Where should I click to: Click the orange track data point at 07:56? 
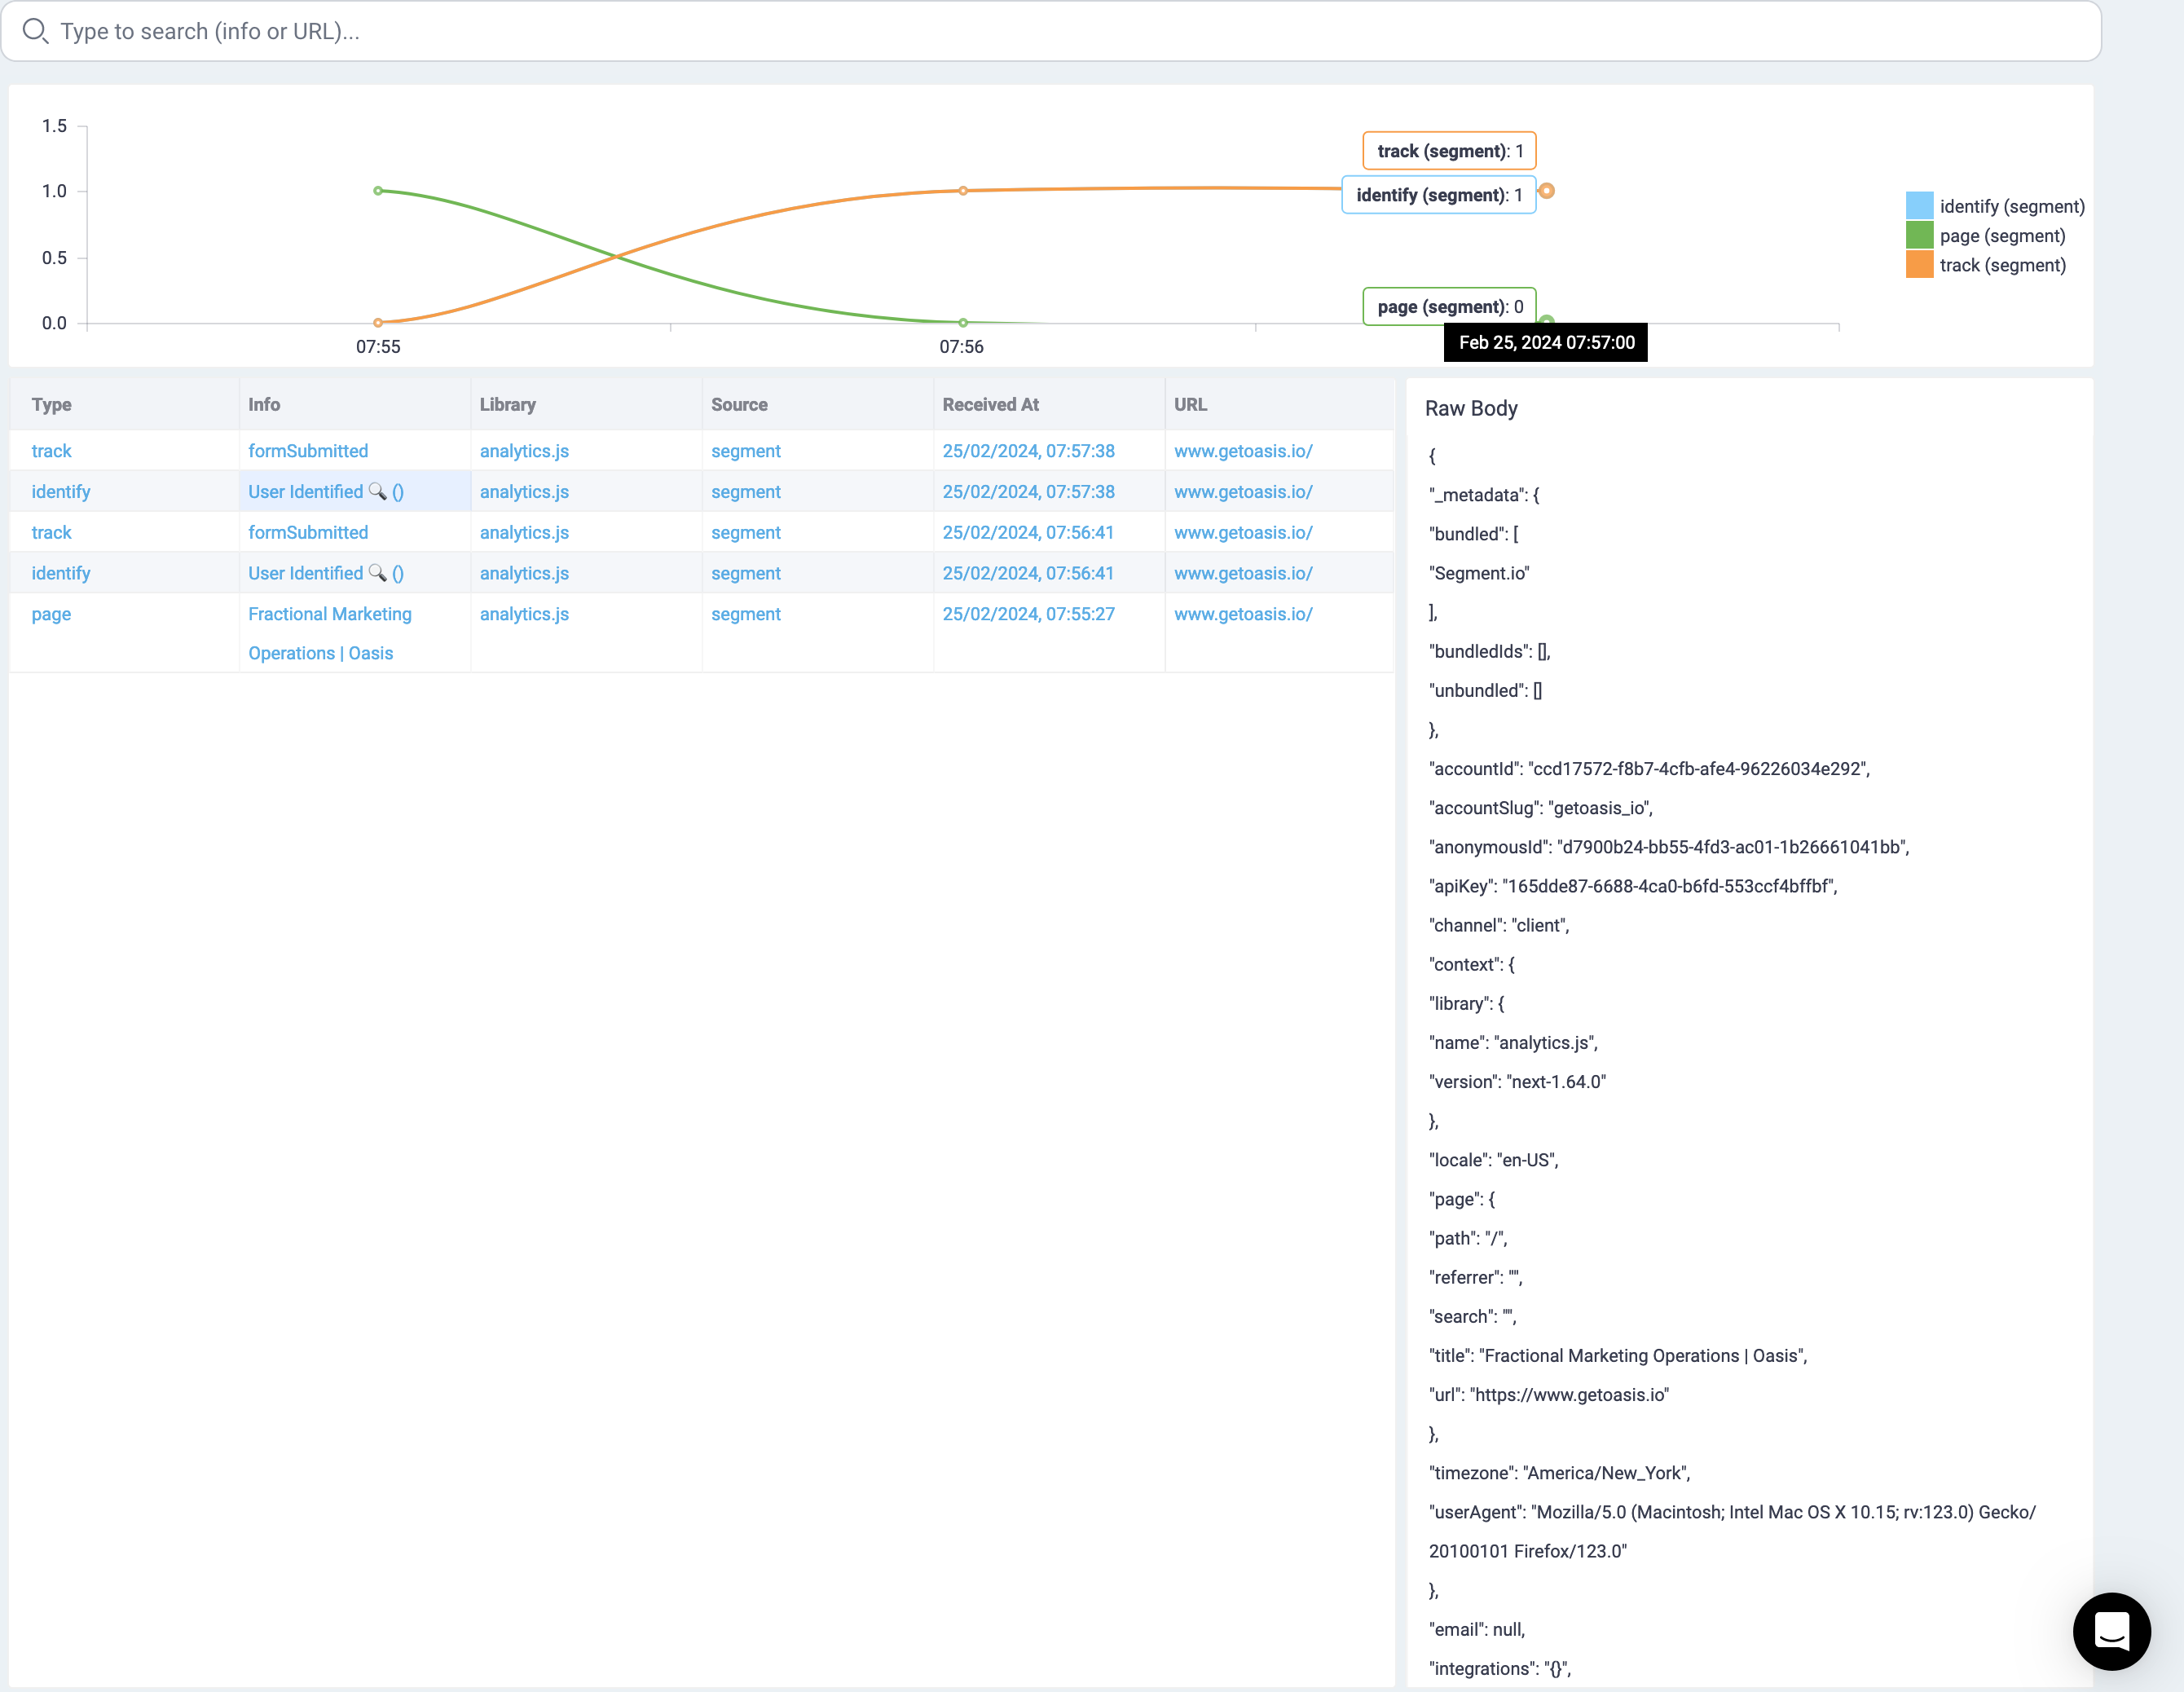[x=963, y=190]
